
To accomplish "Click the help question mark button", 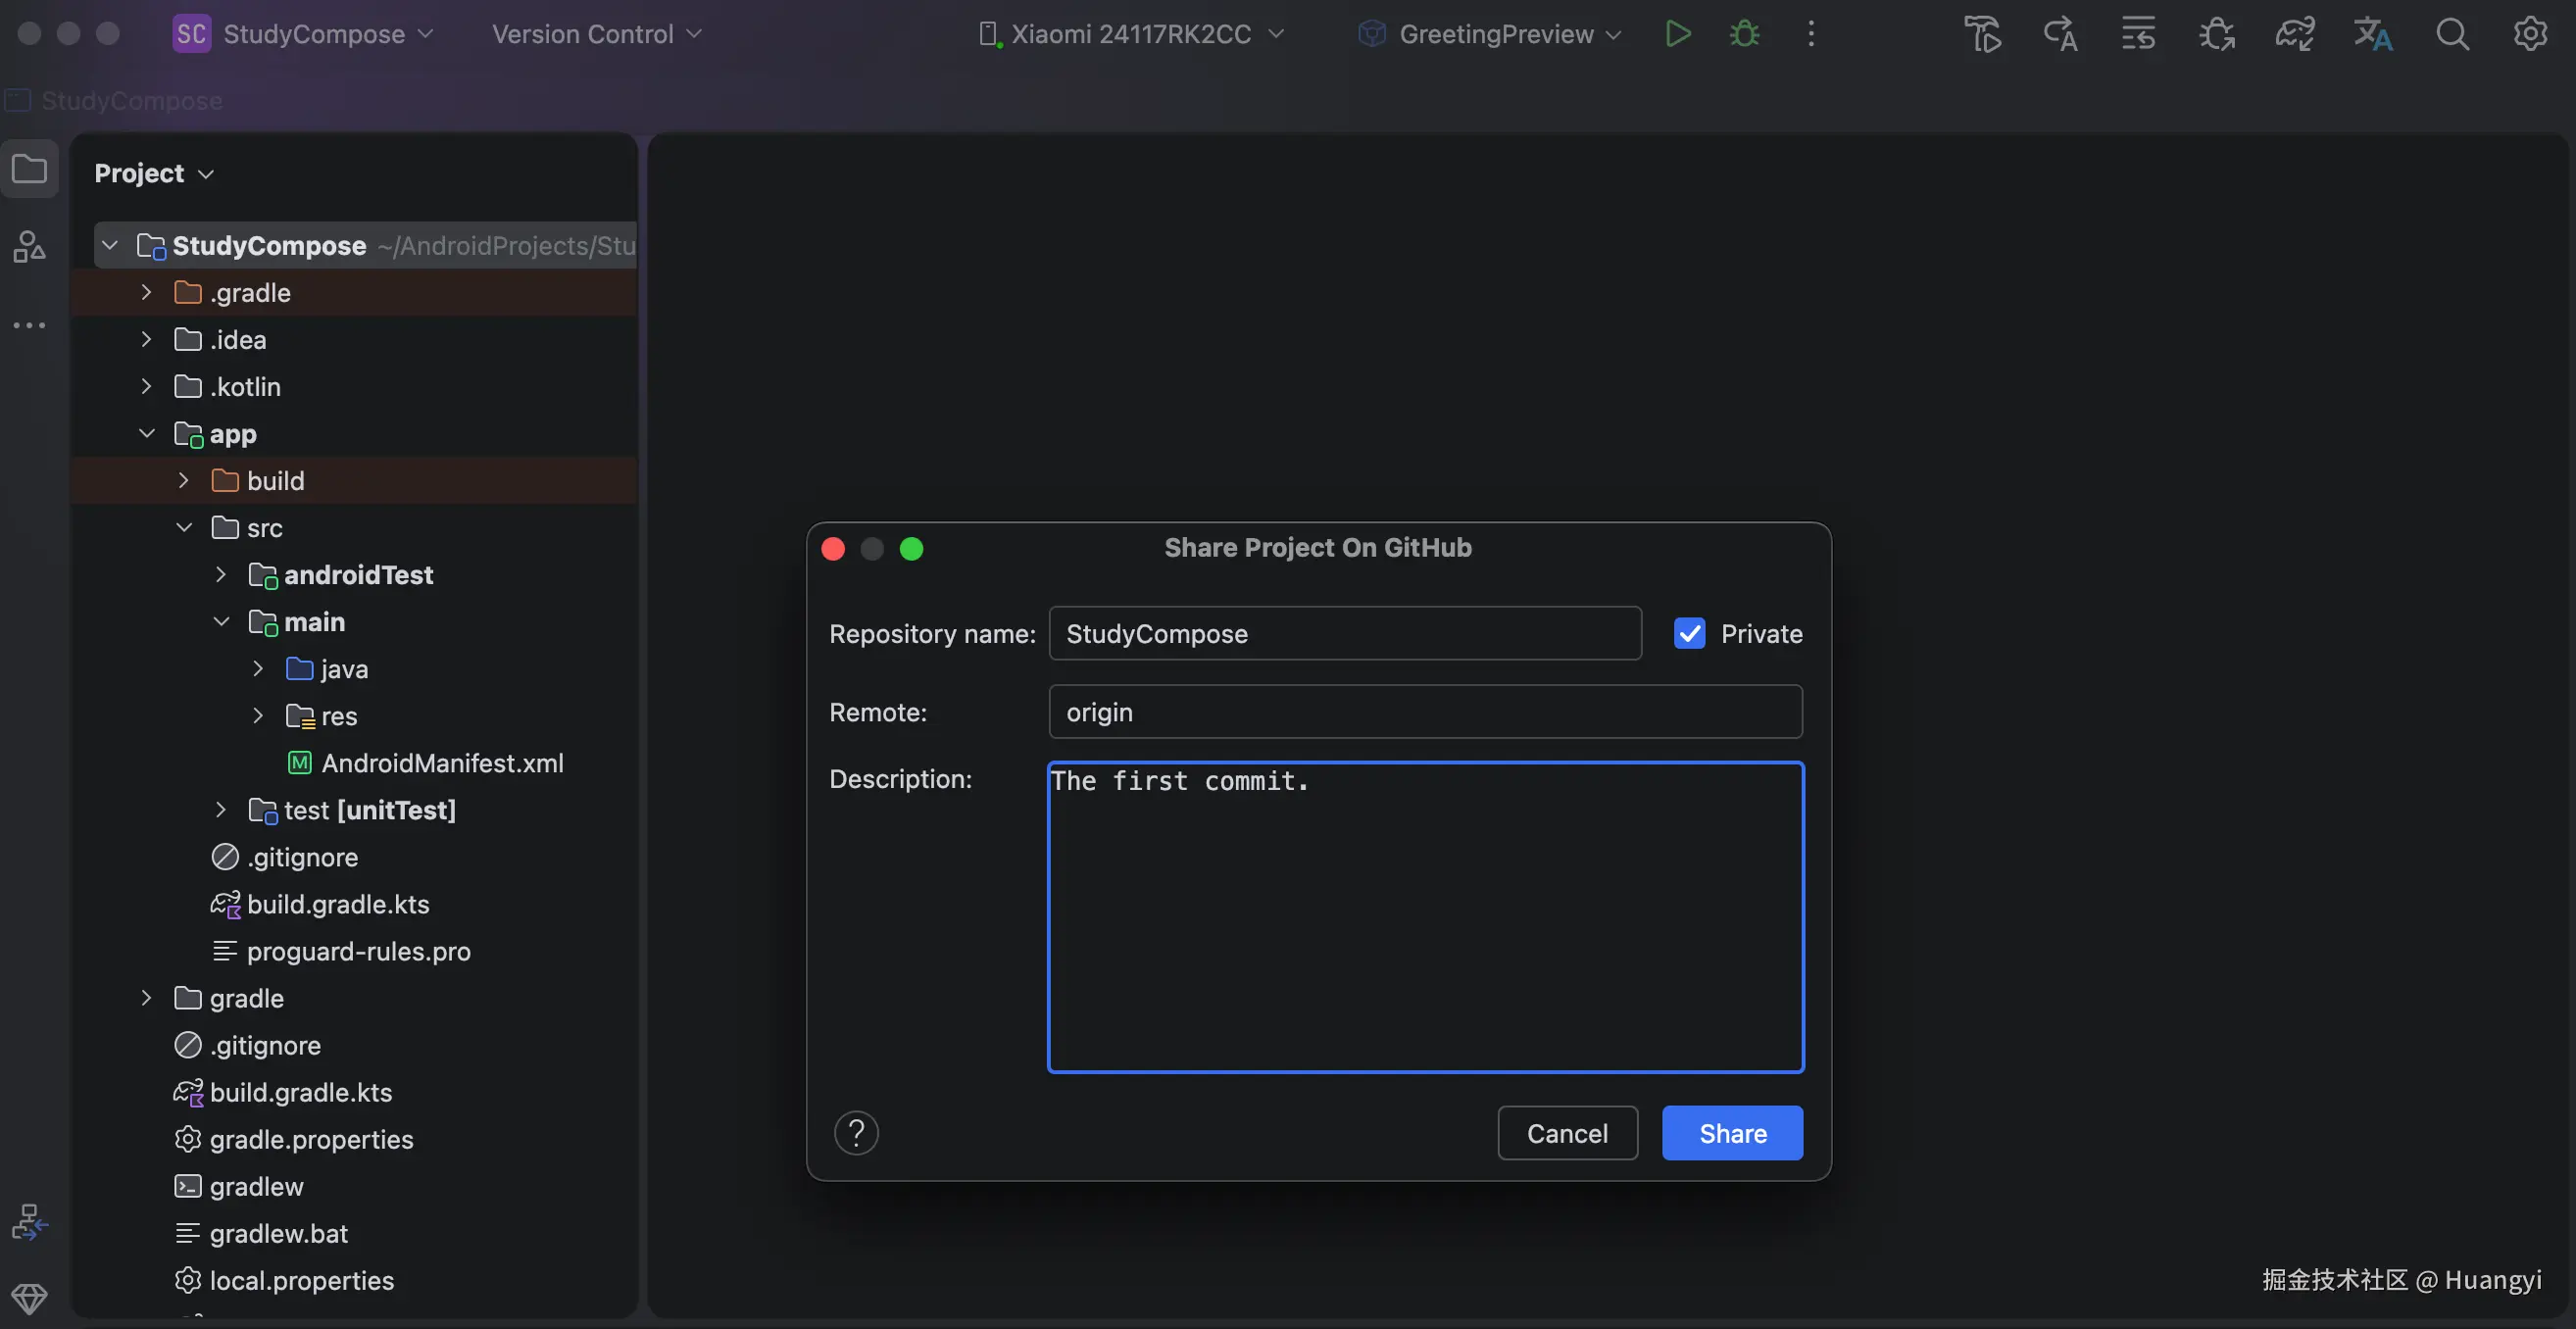I will coord(856,1133).
